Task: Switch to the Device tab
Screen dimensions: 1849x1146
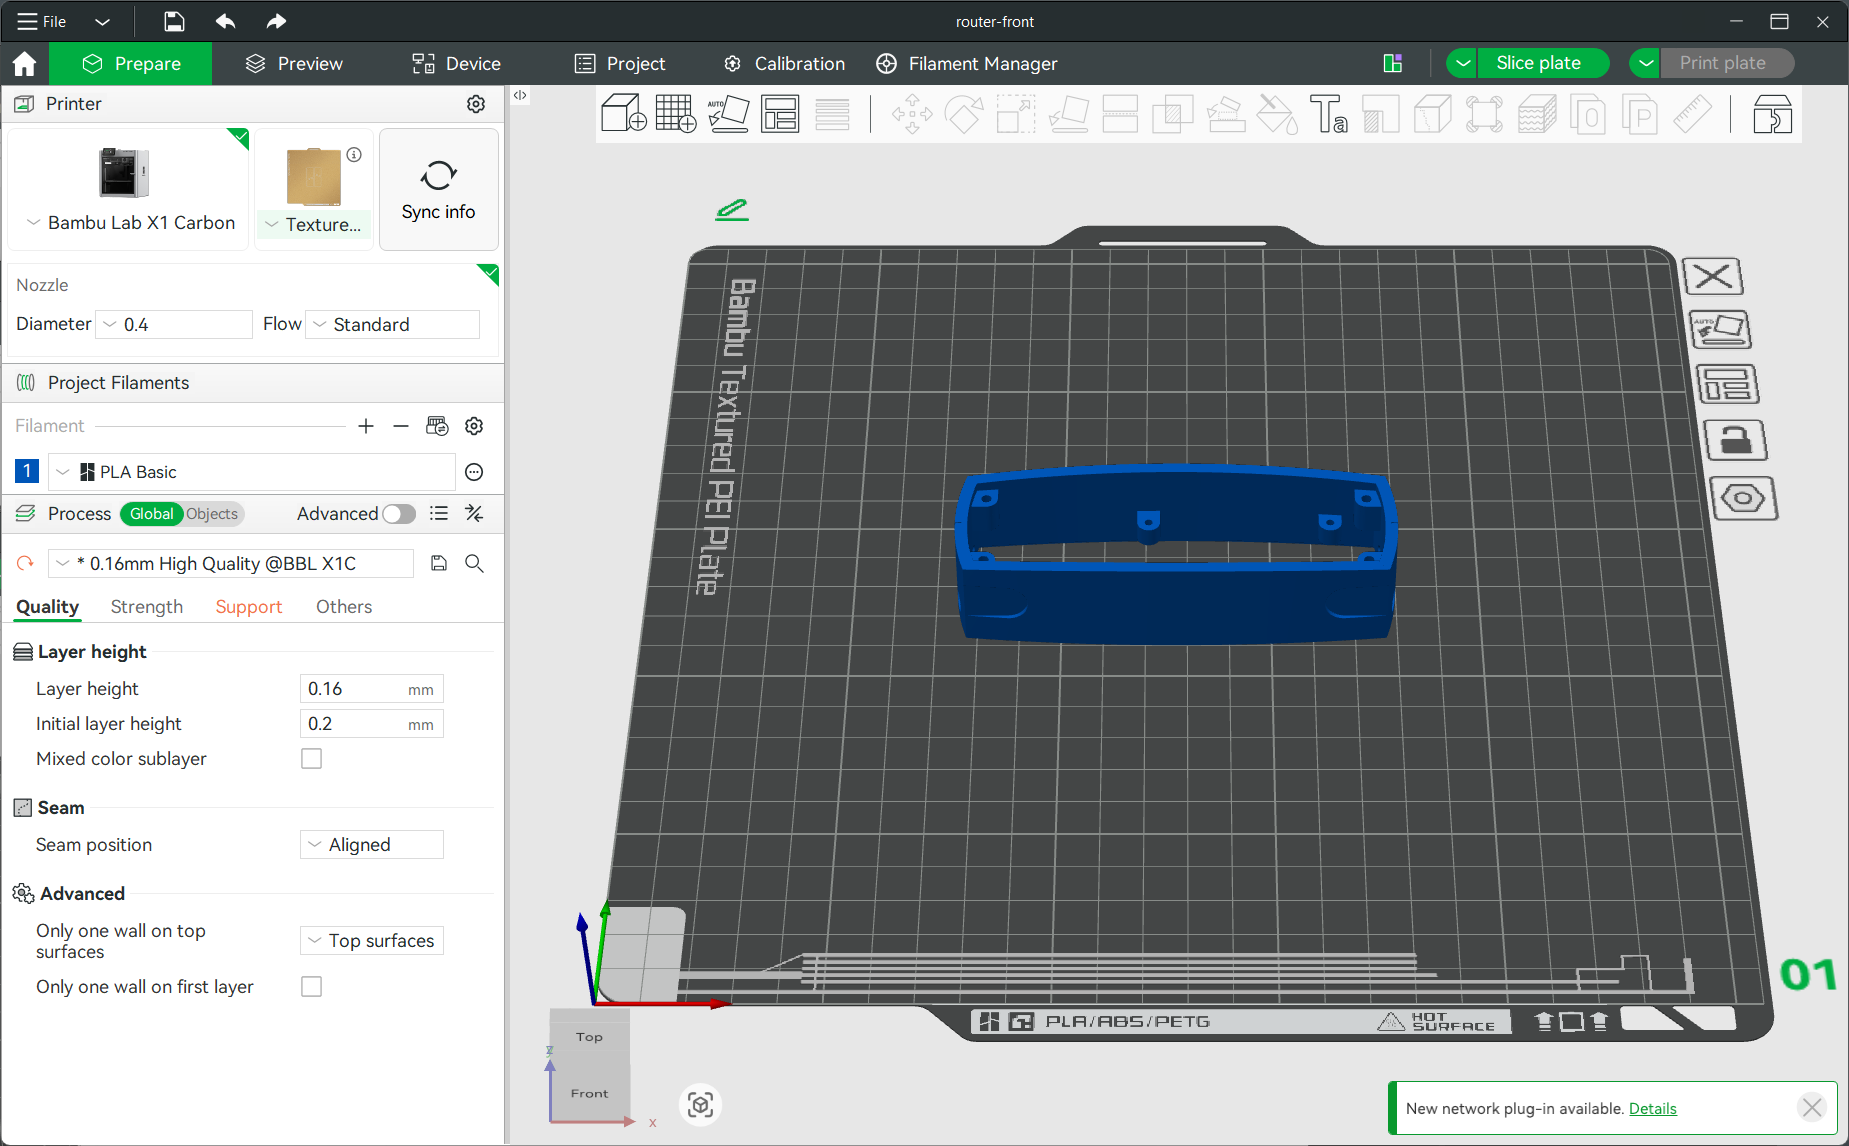Action: pos(457,64)
